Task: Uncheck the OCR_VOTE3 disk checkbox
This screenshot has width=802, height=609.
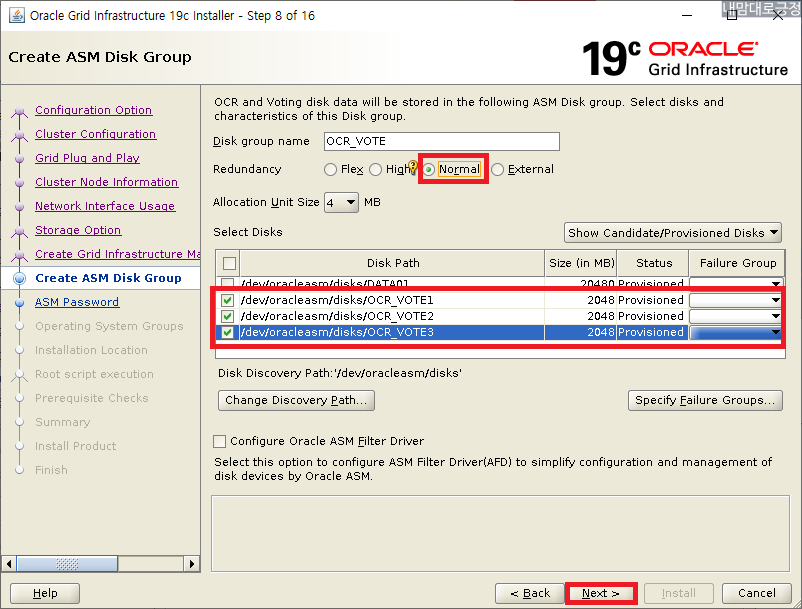Action: 228,332
